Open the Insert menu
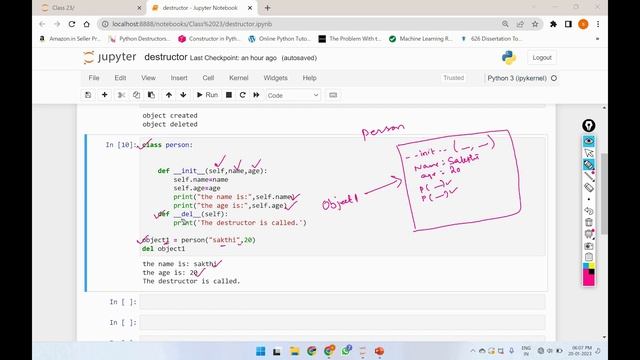This screenshot has height=360, width=640. (179, 78)
